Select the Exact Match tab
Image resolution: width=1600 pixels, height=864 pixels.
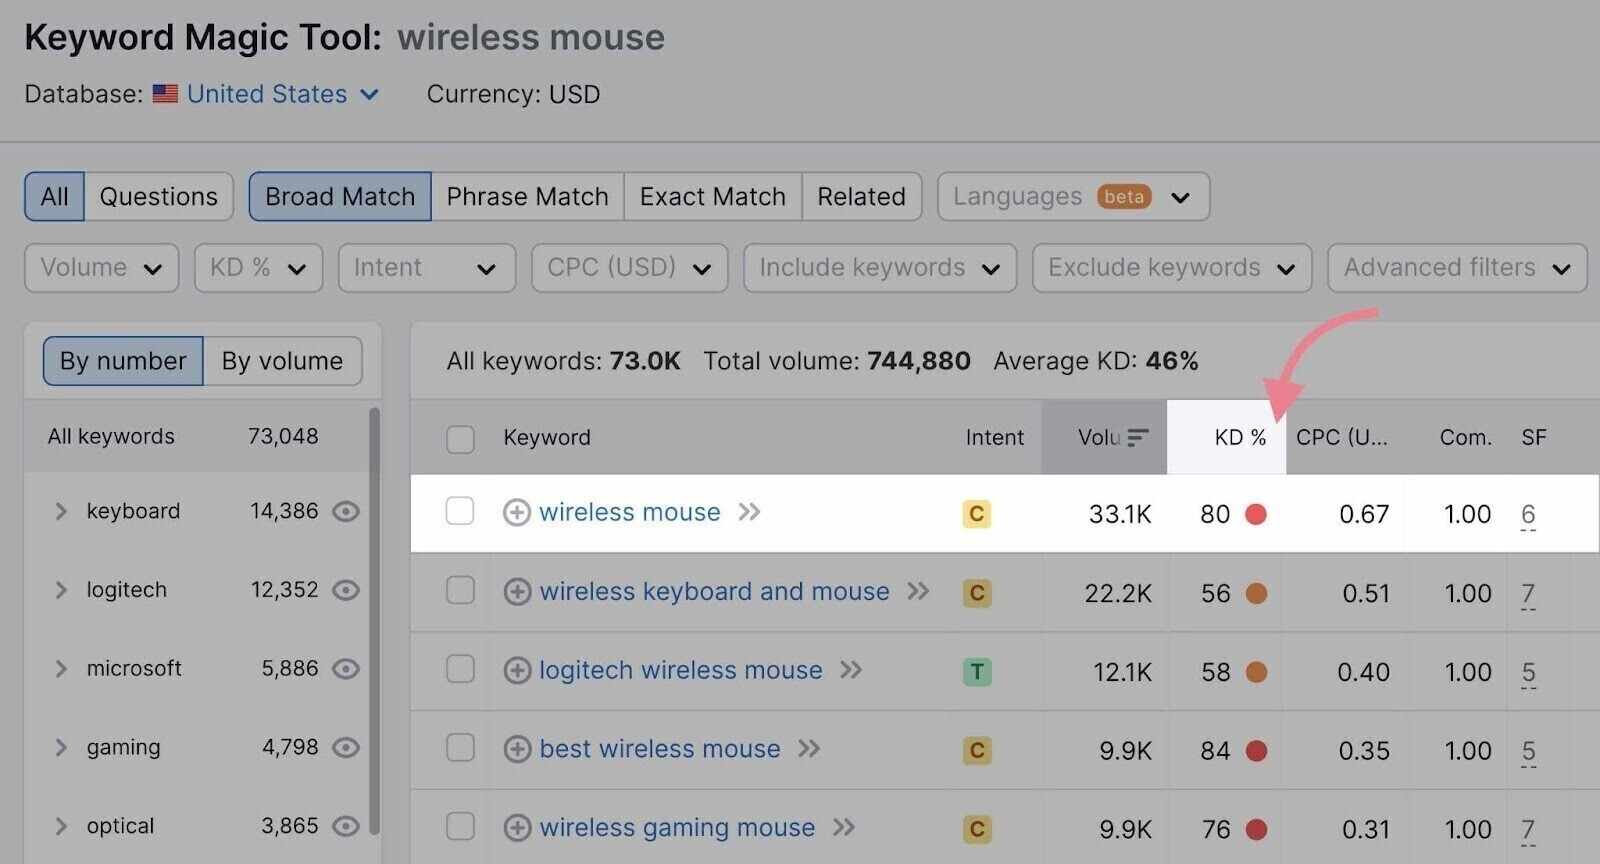[712, 196]
